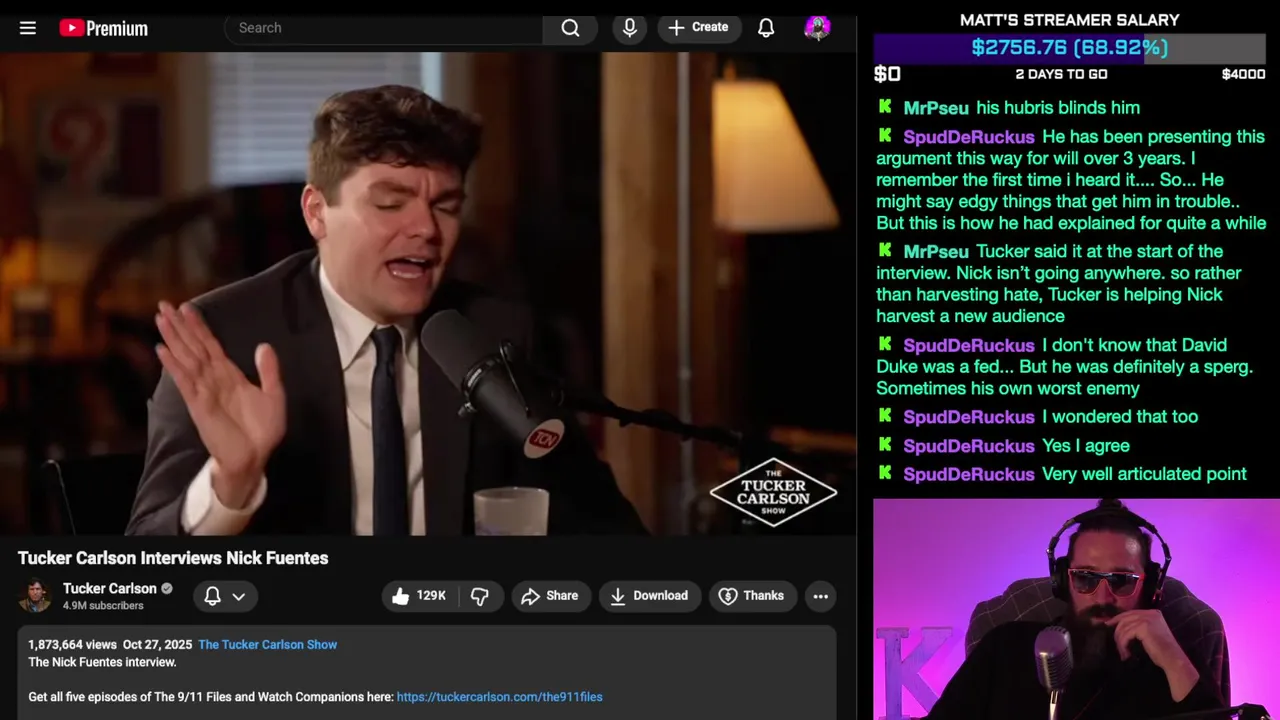Open the account avatar menu
1280x720 pixels.
coord(818,28)
